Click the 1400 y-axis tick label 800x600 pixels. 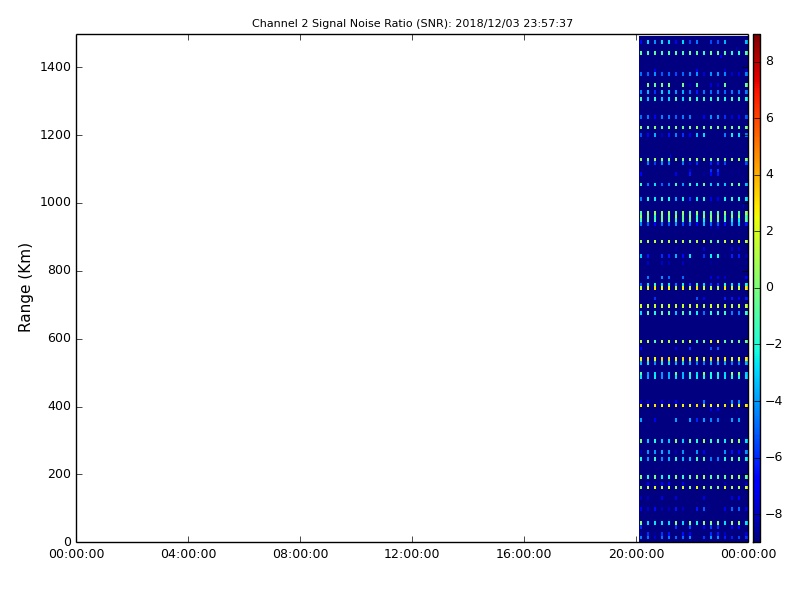click(x=56, y=67)
